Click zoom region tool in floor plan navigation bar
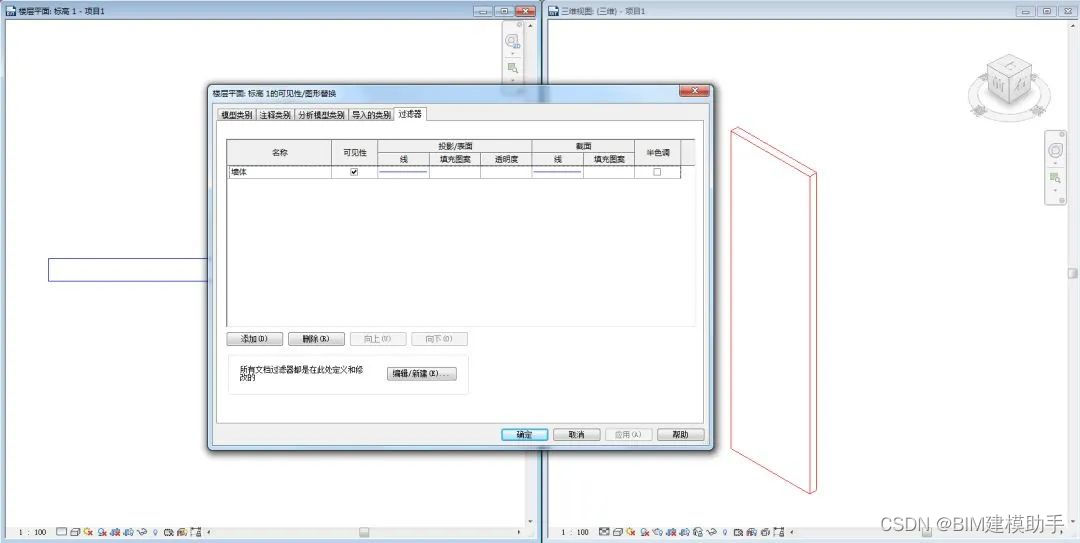 click(512, 68)
